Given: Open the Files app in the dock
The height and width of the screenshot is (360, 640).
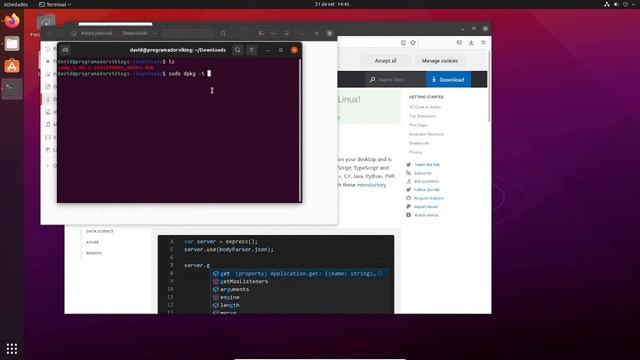Looking at the screenshot, I should tap(12, 44).
